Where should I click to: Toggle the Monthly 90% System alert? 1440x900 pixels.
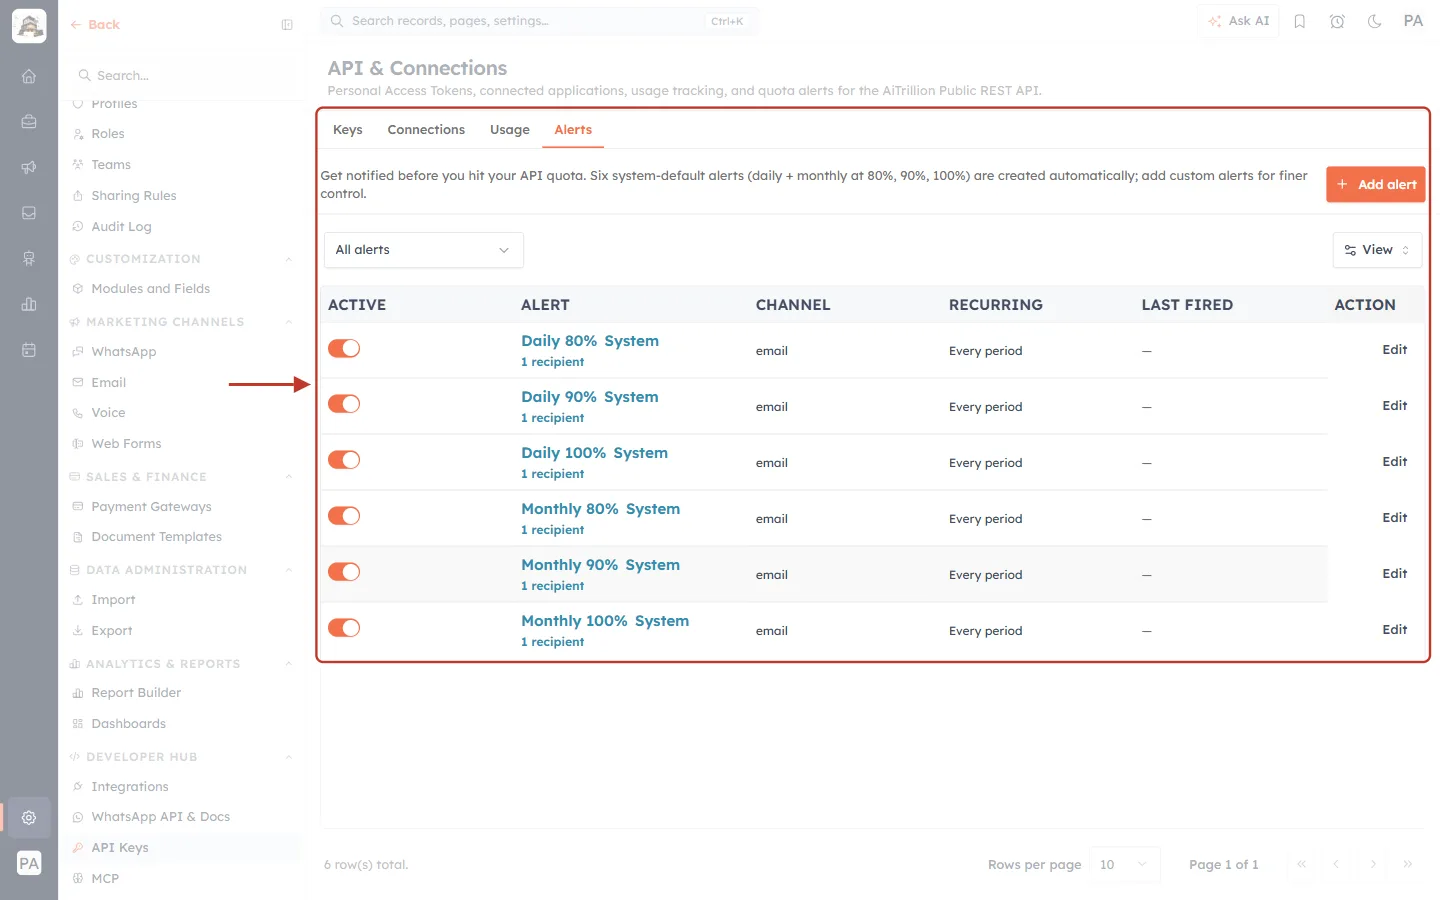point(344,572)
